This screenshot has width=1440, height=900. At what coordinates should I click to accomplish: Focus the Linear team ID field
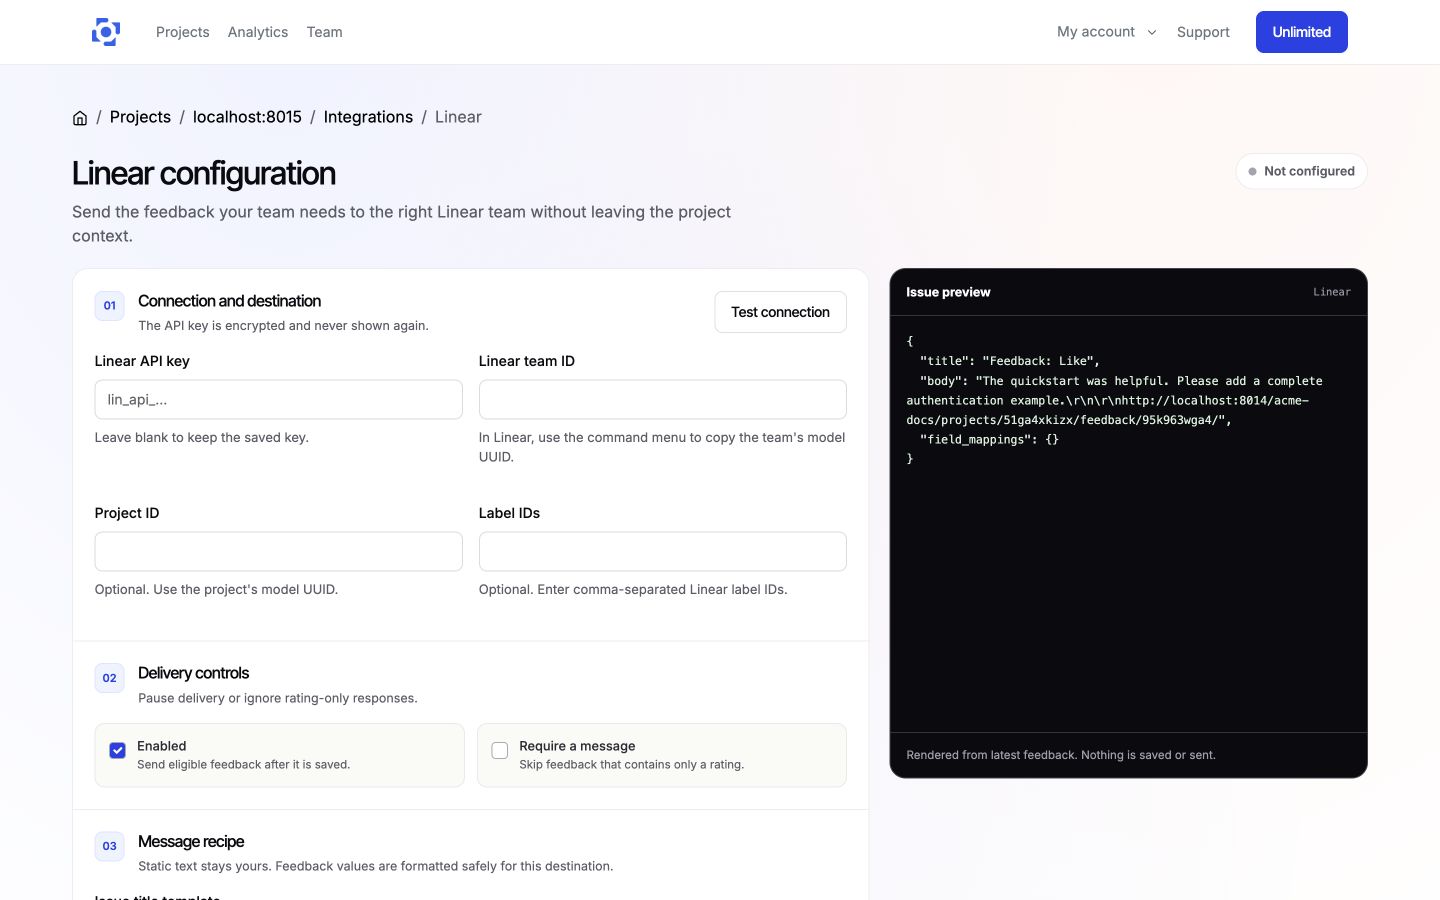pos(663,399)
